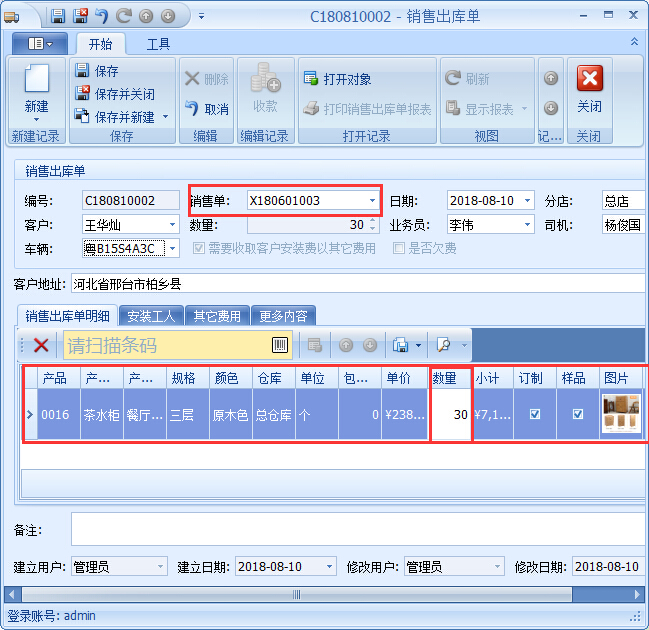Toggle the 订制 checkbox in product row

click(534, 414)
